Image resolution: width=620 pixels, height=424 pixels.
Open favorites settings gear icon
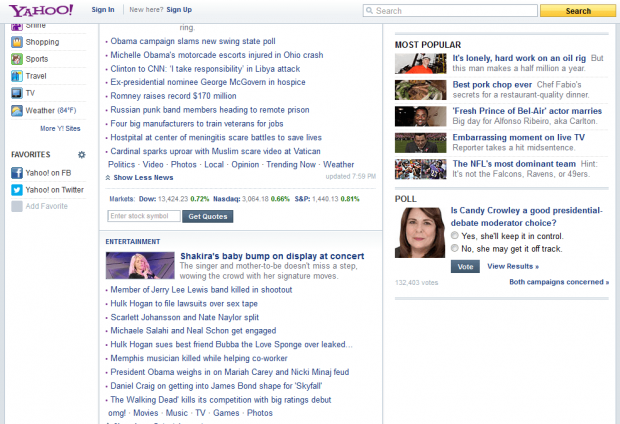click(x=81, y=155)
